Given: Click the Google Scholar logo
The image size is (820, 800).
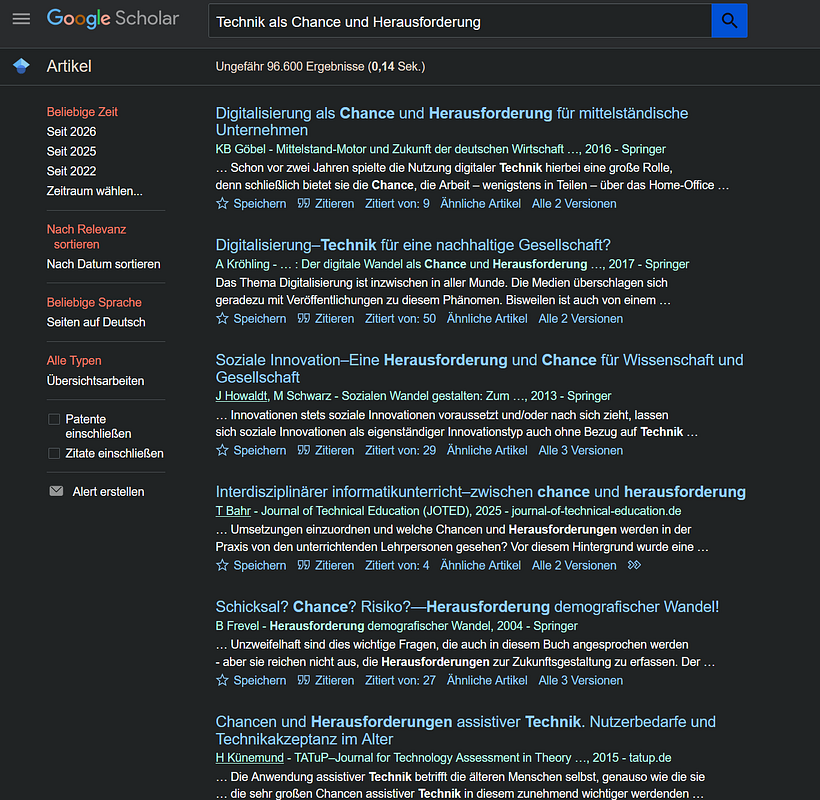Looking at the screenshot, I should 113,19.
